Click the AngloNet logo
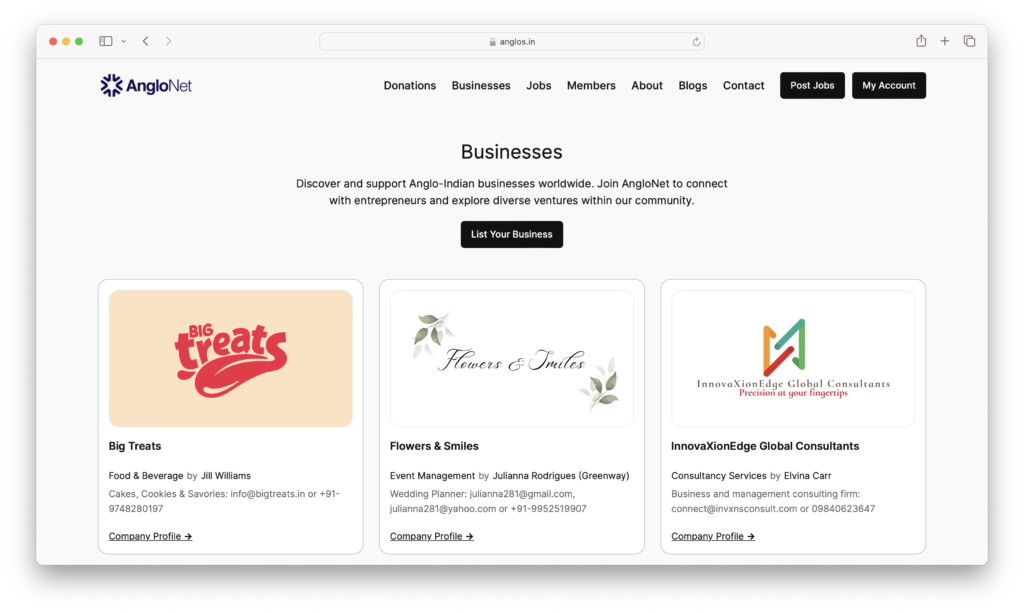 [x=146, y=86]
